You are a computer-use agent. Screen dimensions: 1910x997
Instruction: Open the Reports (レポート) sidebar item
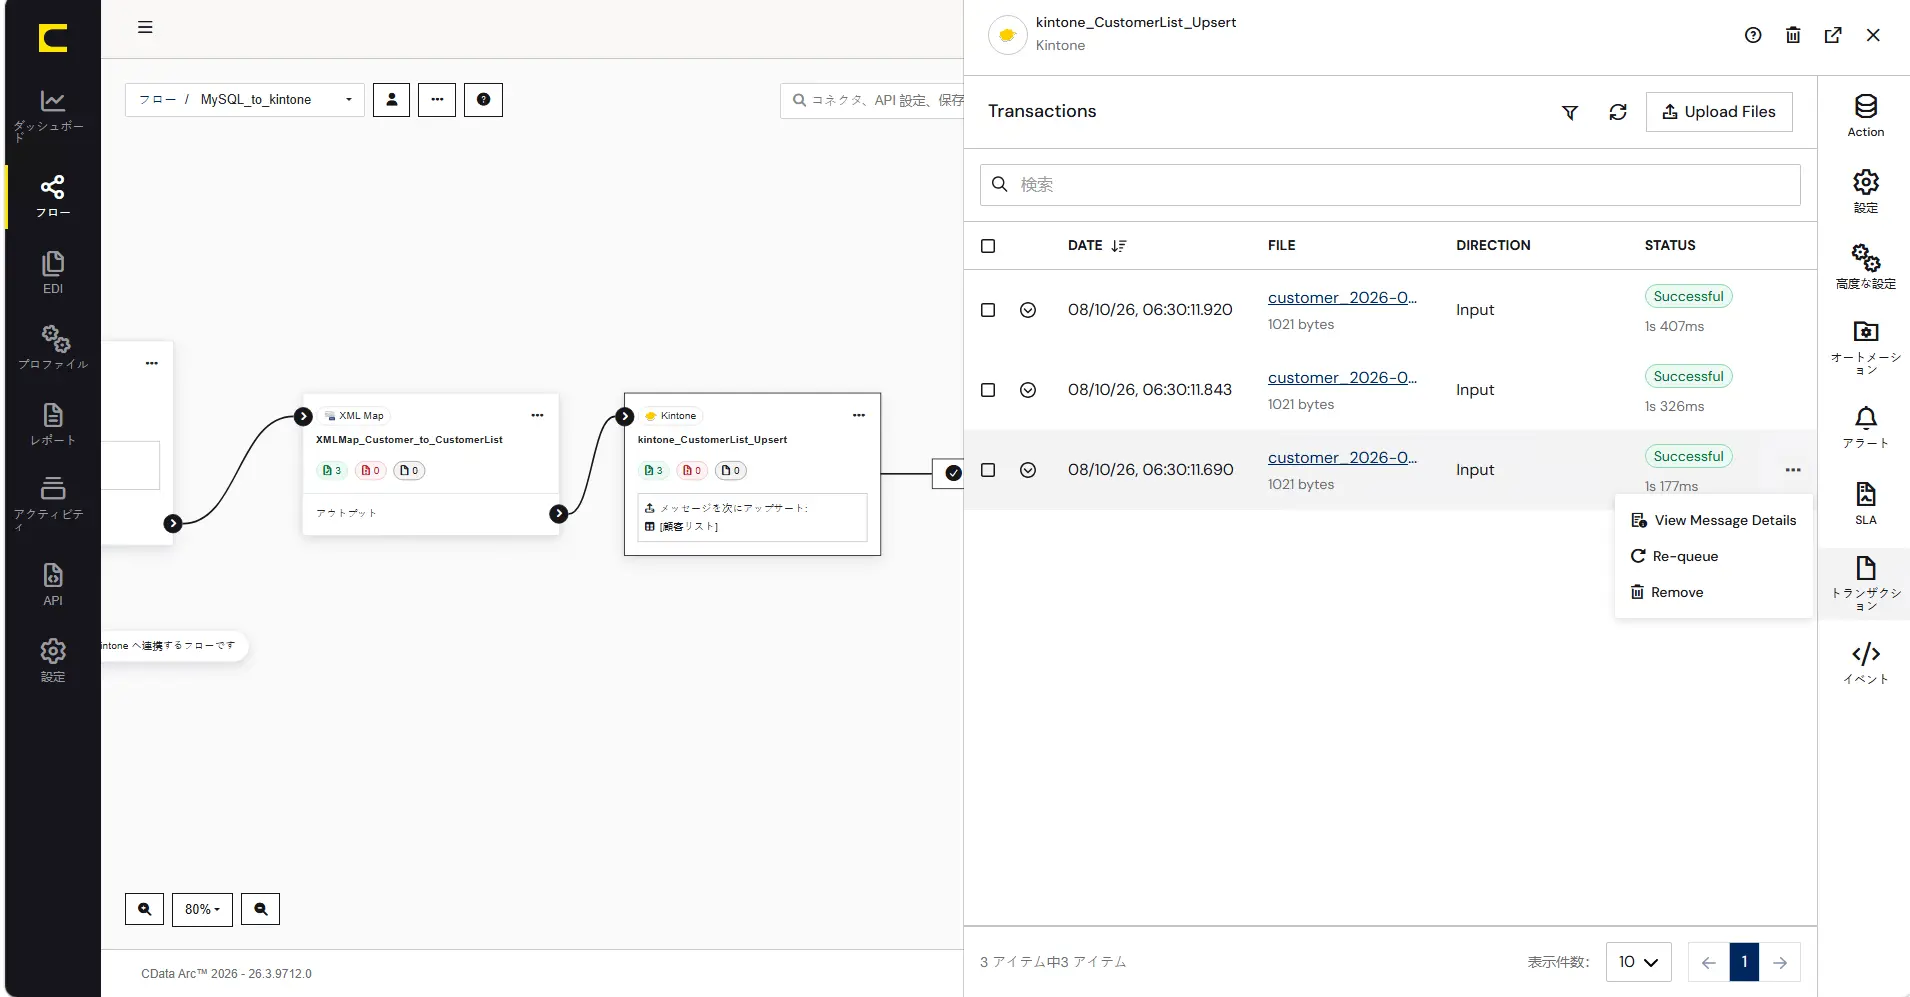tap(52, 423)
